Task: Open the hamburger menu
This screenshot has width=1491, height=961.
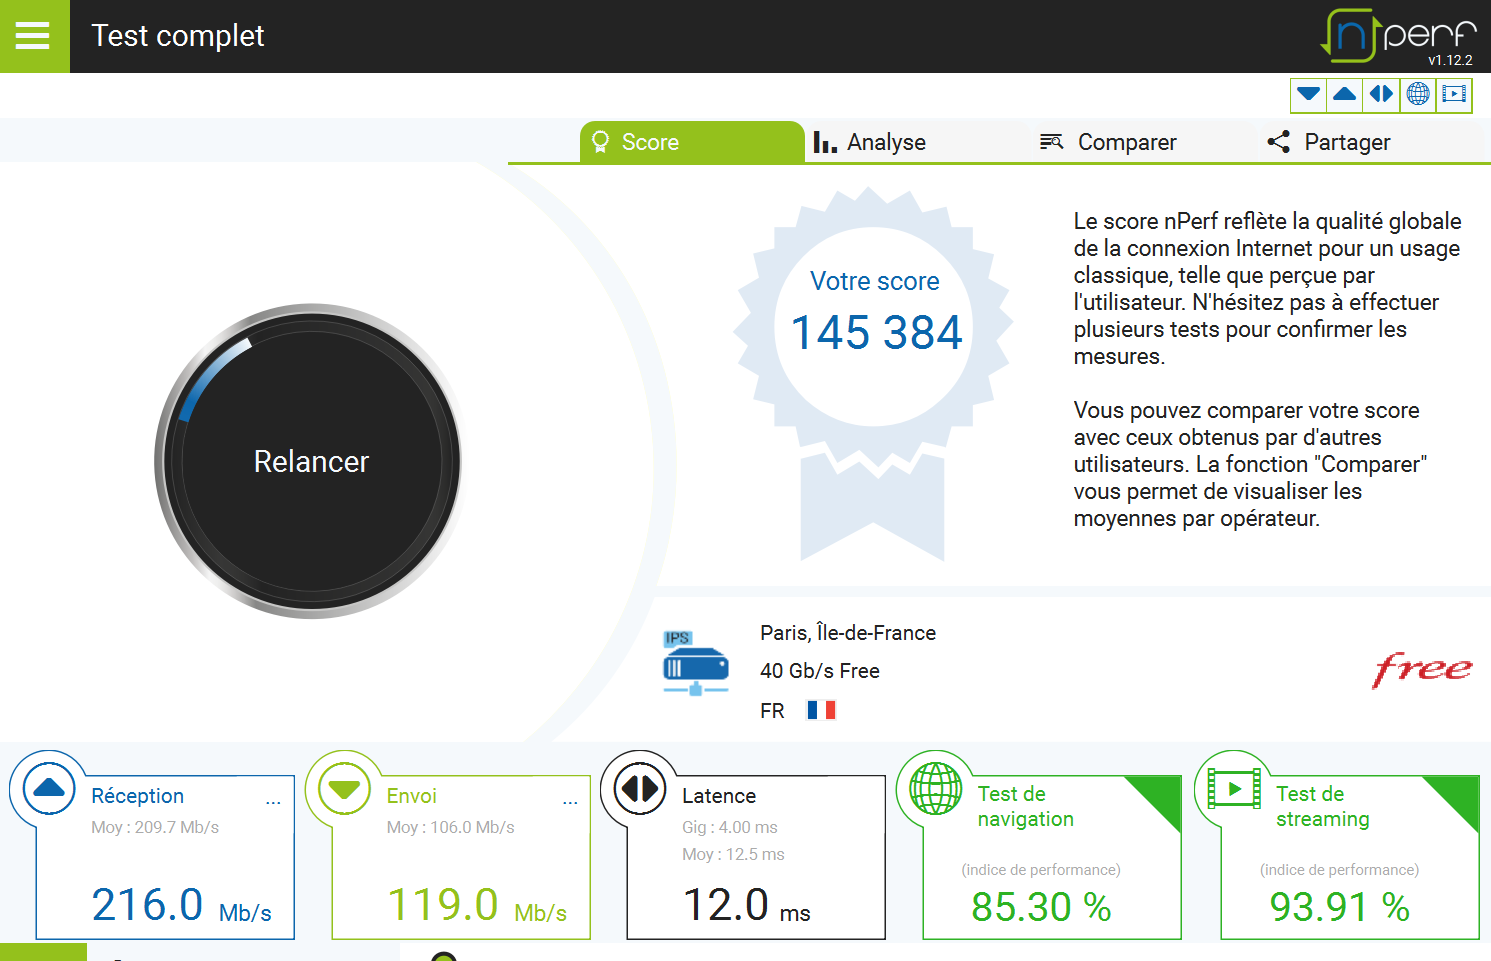Action: [33, 36]
